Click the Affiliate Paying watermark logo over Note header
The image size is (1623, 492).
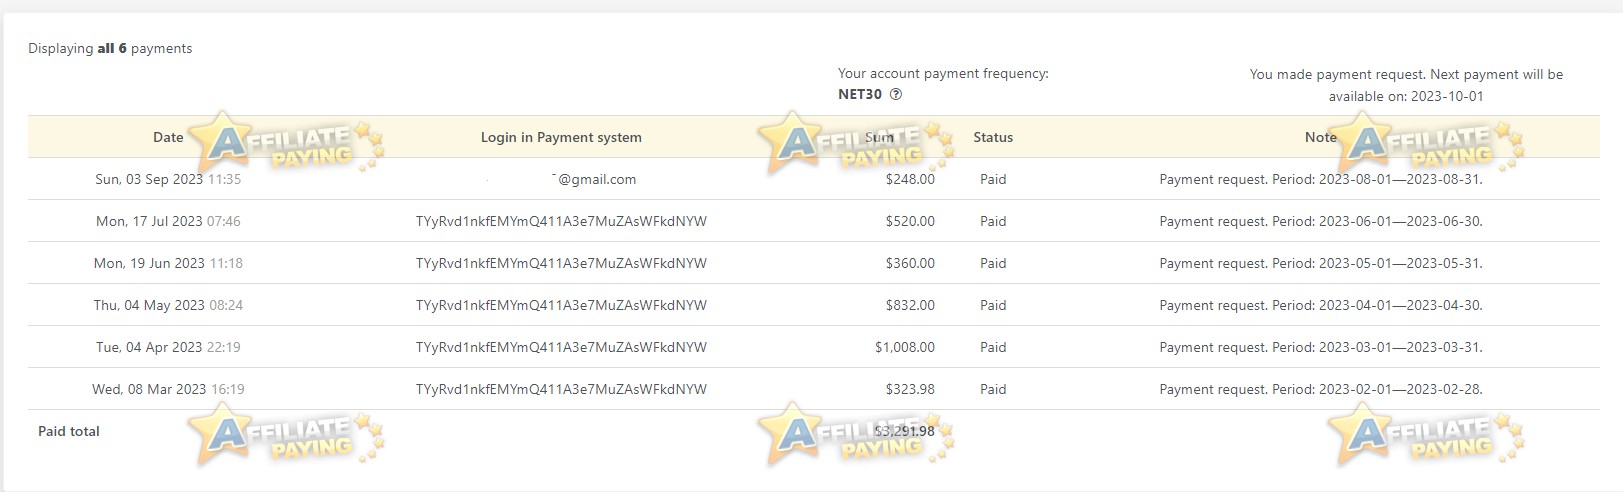click(x=1426, y=143)
